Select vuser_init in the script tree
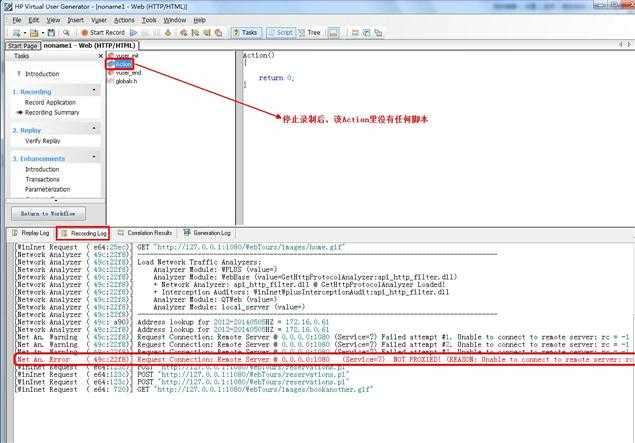 (x=124, y=56)
